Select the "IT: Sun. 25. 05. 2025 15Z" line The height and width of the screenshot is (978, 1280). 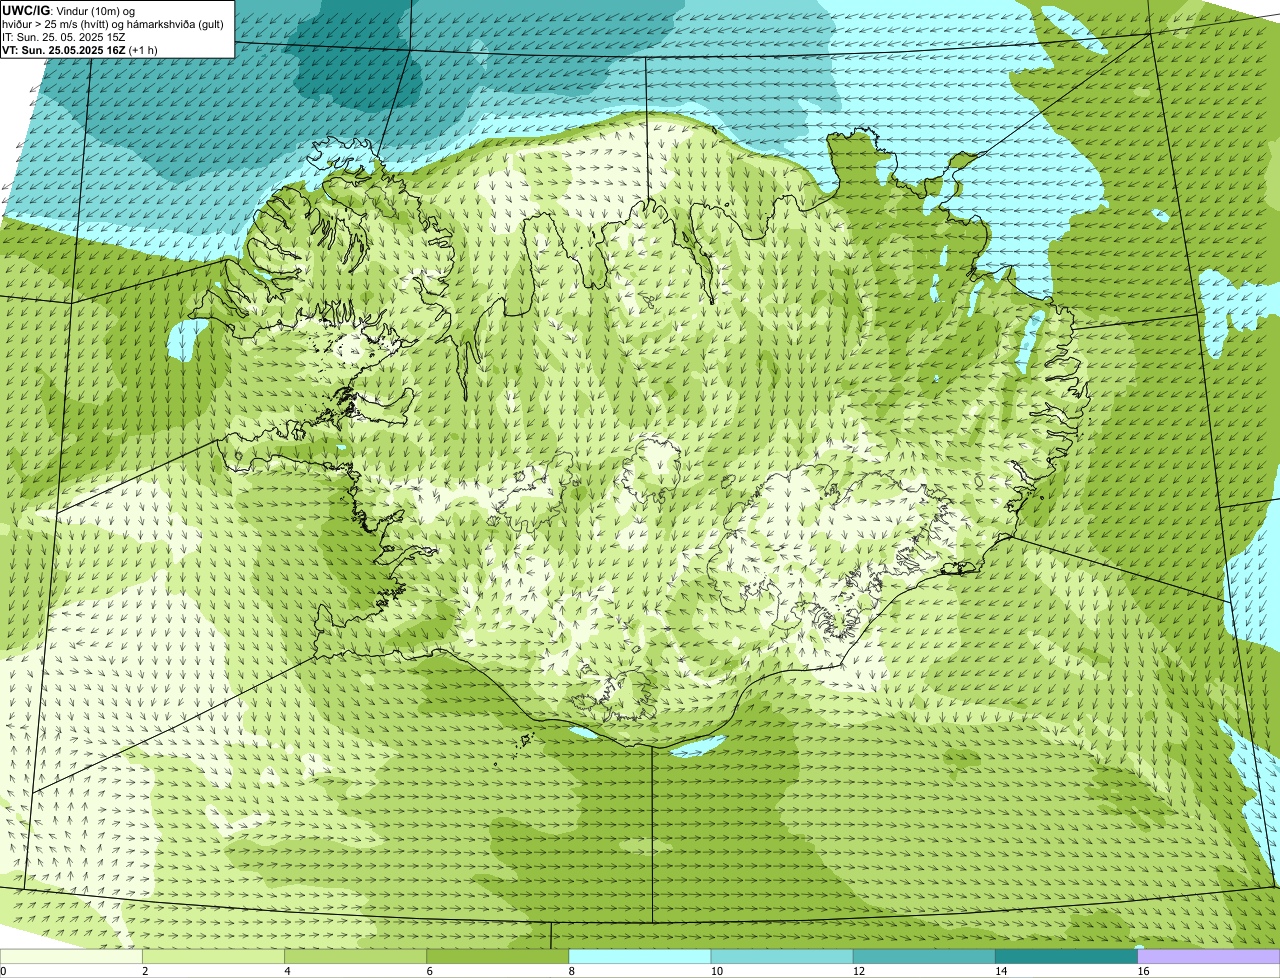[x=64, y=36]
